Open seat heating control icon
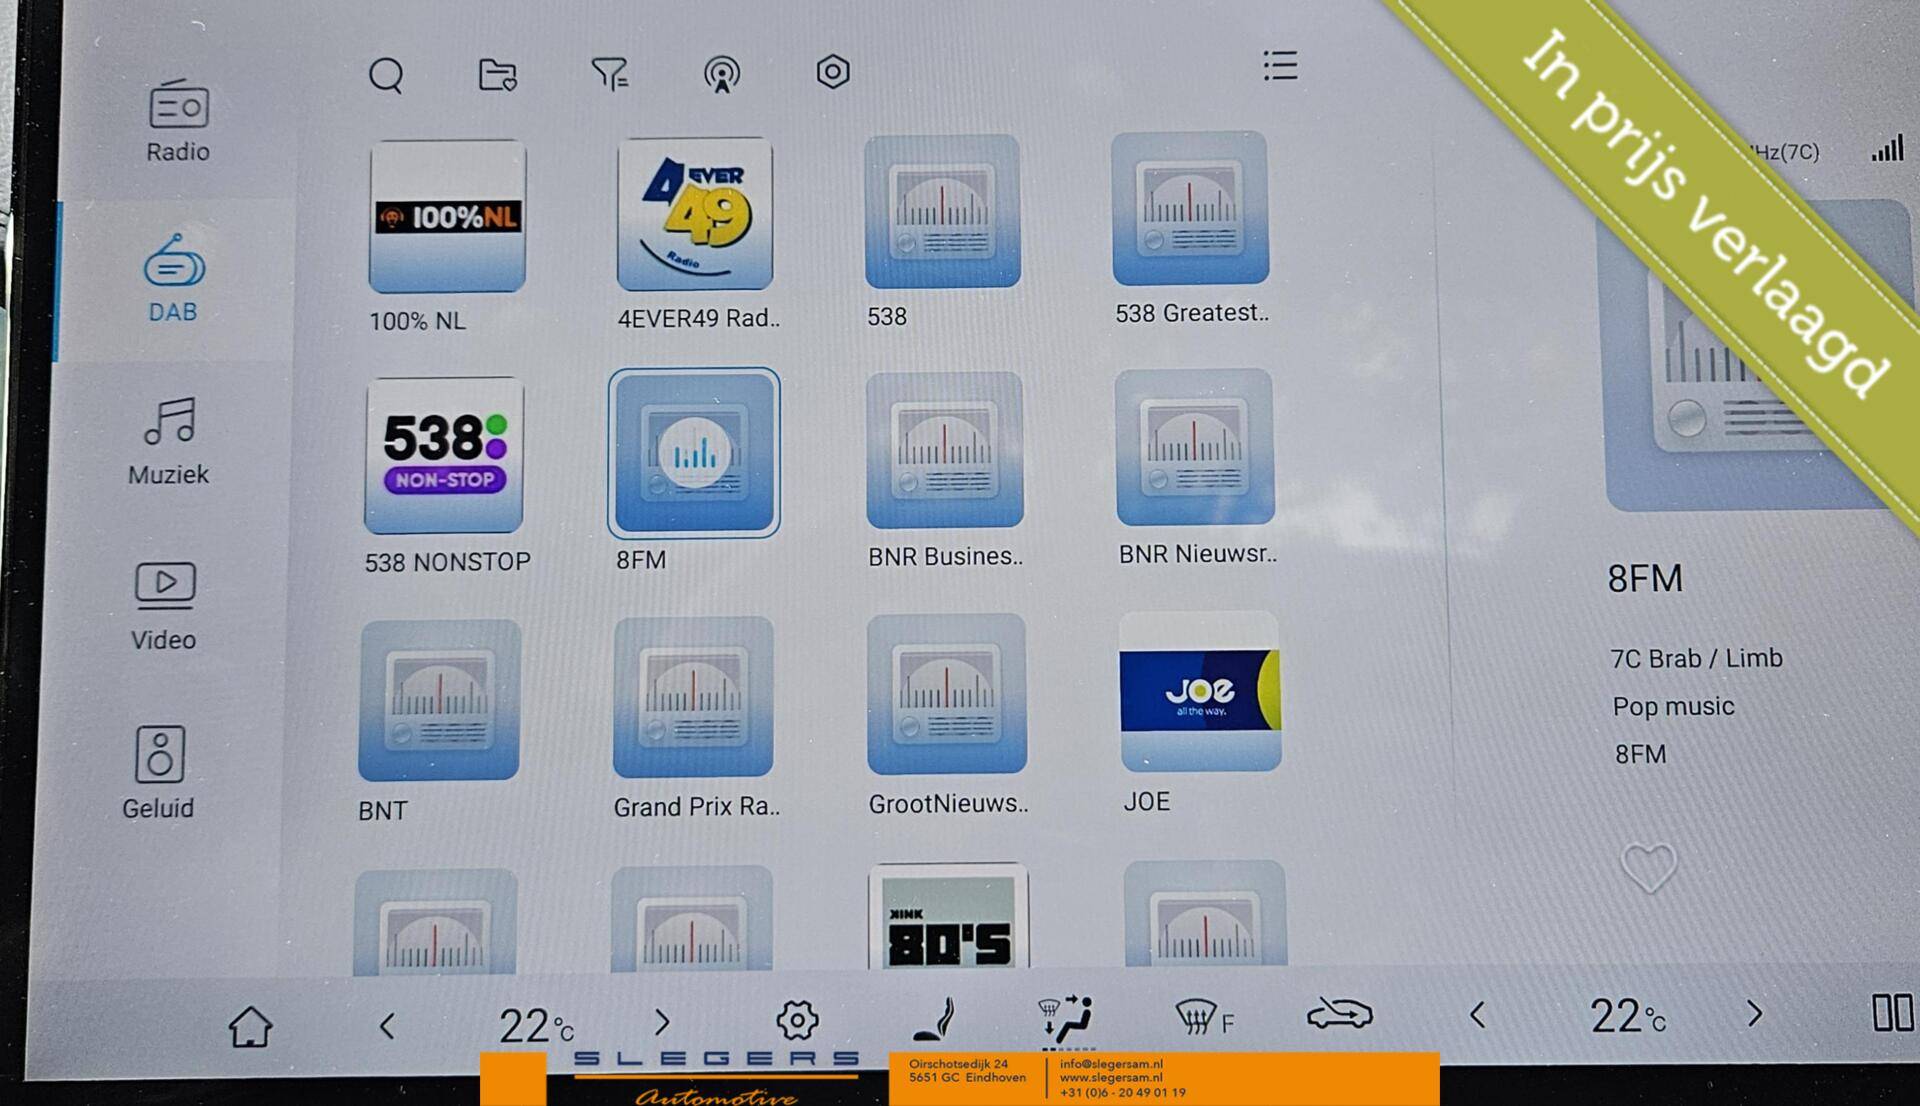 936,1020
